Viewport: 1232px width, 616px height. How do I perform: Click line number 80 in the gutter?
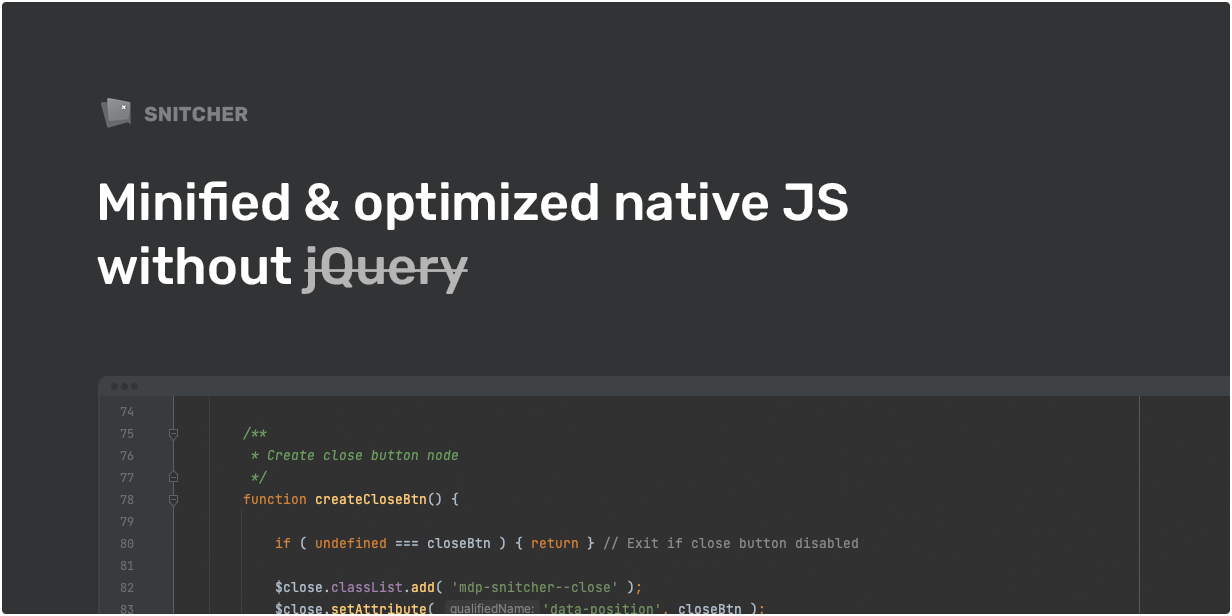click(x=126, y=544)
